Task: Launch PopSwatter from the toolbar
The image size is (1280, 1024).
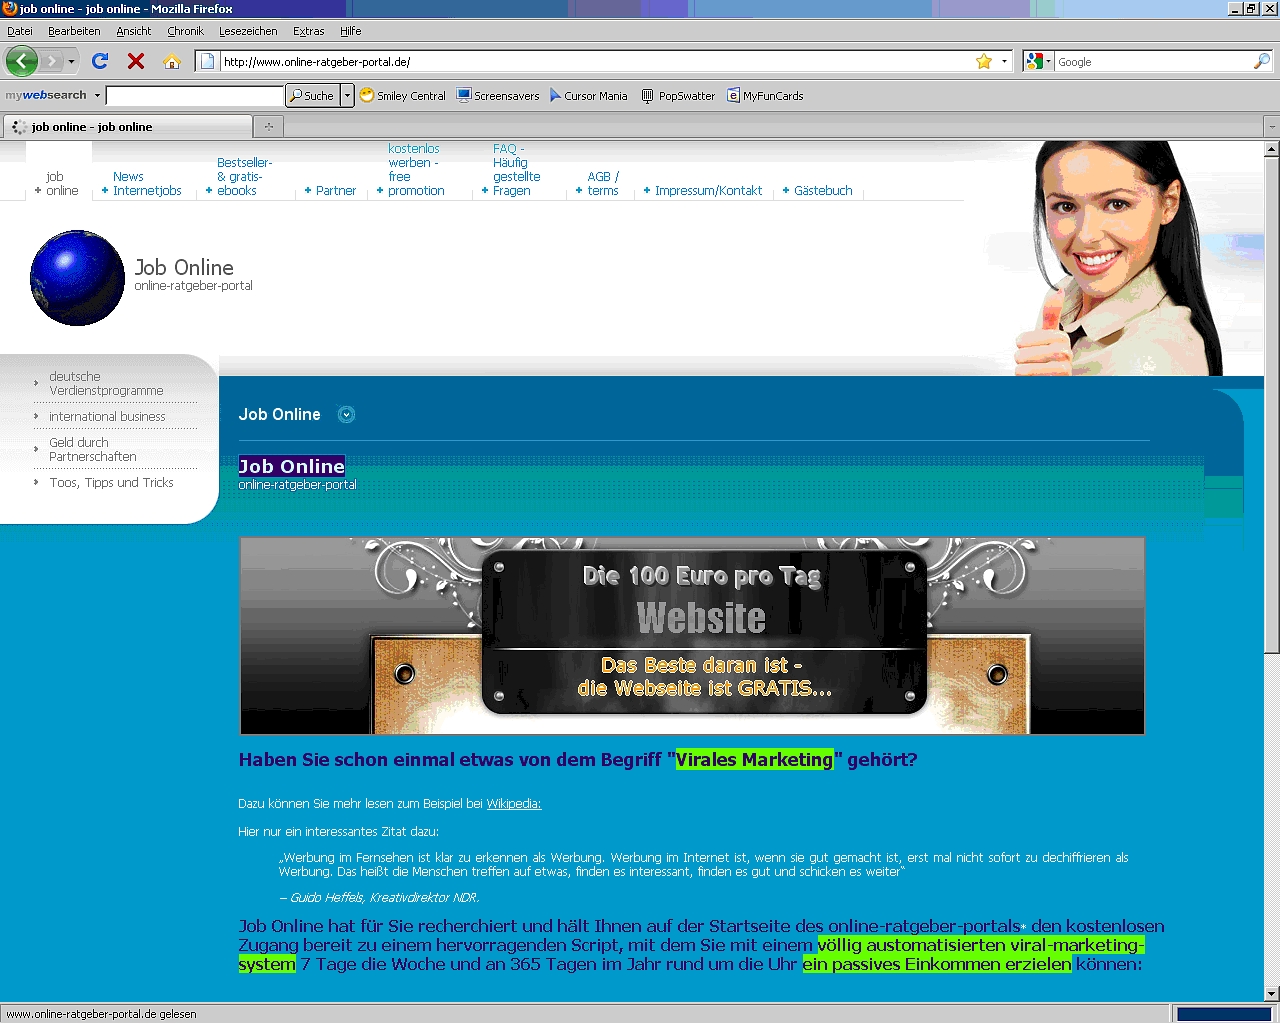Action: (x=678, y=96)
